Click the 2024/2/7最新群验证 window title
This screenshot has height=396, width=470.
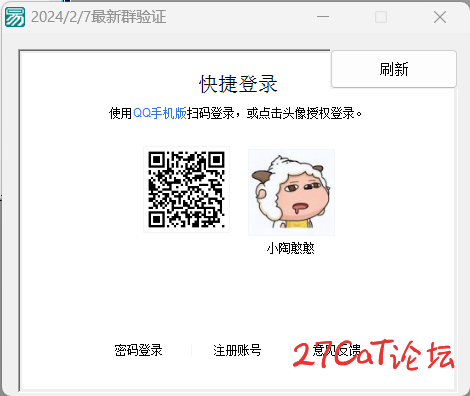point(99,17)
